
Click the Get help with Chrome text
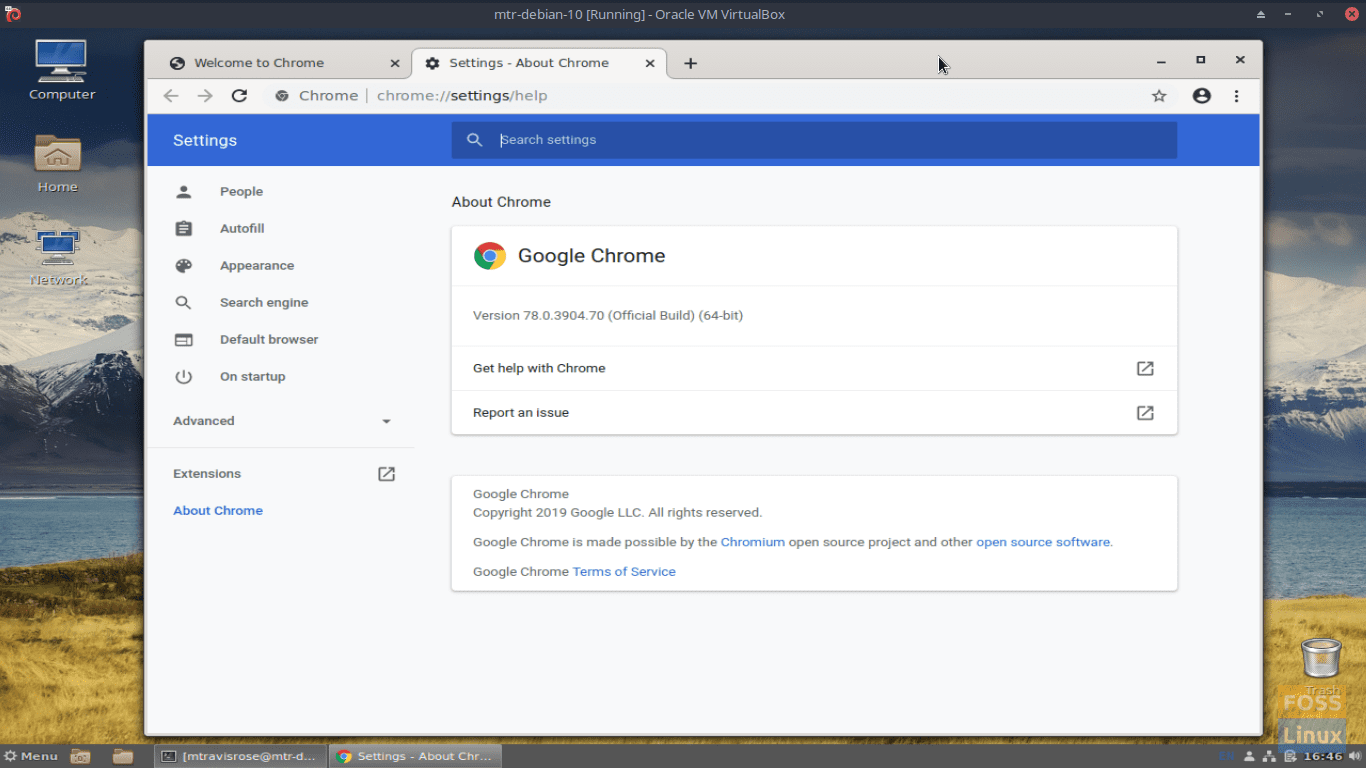[x=539, y=369]
